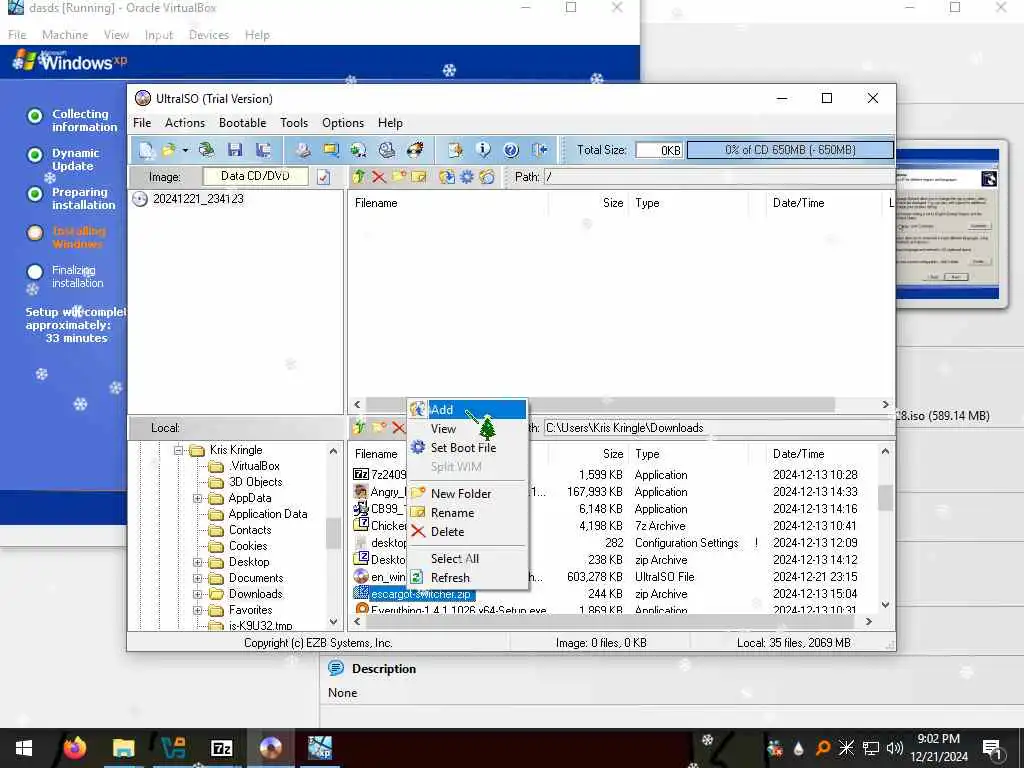The image size is (1024, 768).
Task: Click the Convert image toolbar icon
Action: (x=359, y=150)
